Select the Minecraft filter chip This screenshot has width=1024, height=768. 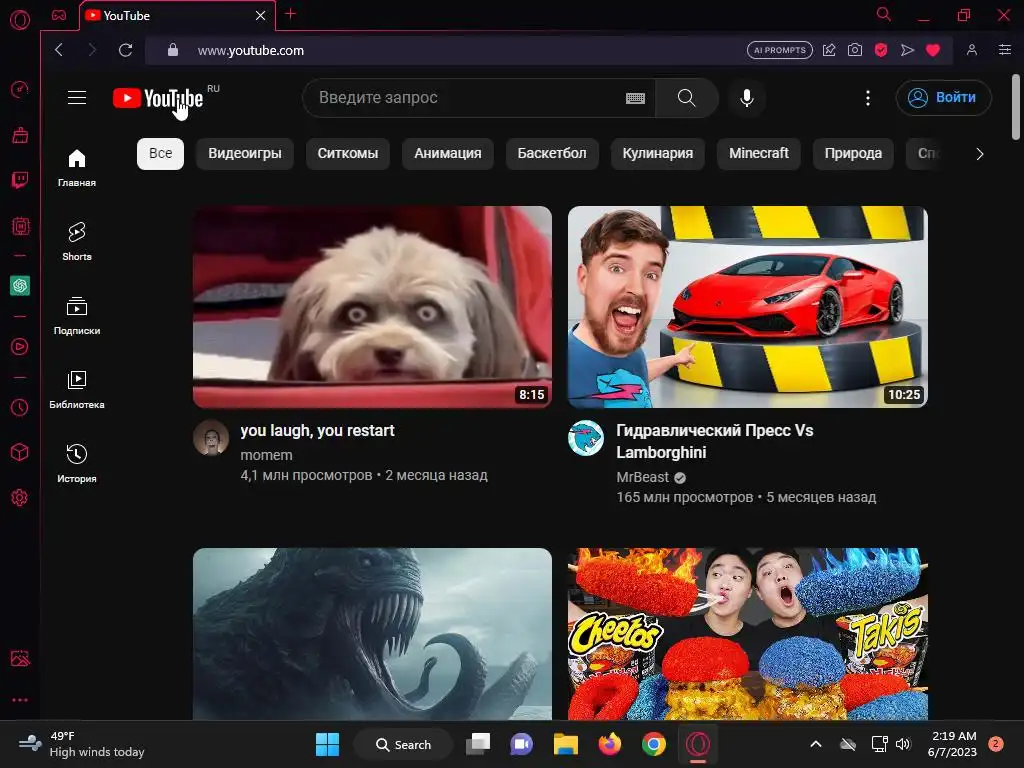point(759,153)
